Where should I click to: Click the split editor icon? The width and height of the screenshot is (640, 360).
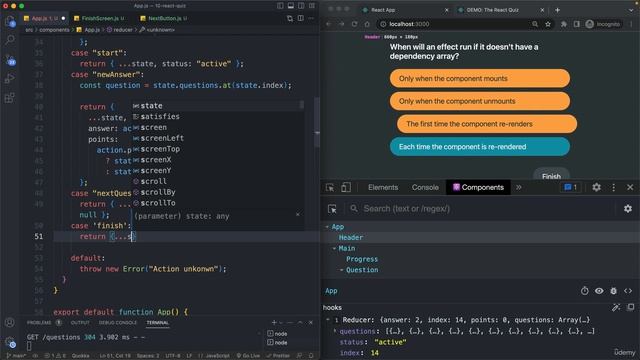pos(300,18)
